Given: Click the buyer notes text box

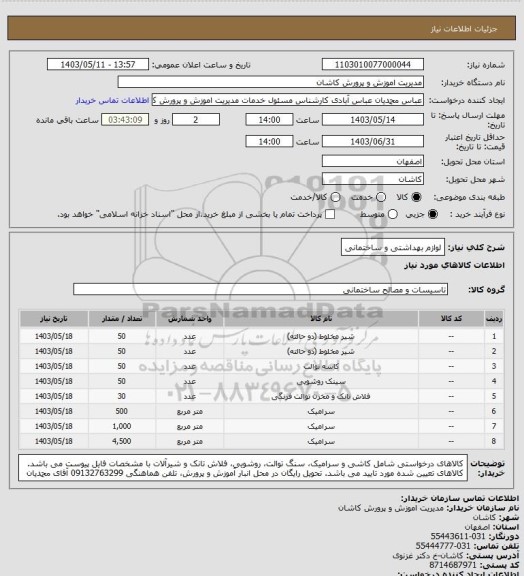Looking at the screenshot, I should tap(243, 468).
